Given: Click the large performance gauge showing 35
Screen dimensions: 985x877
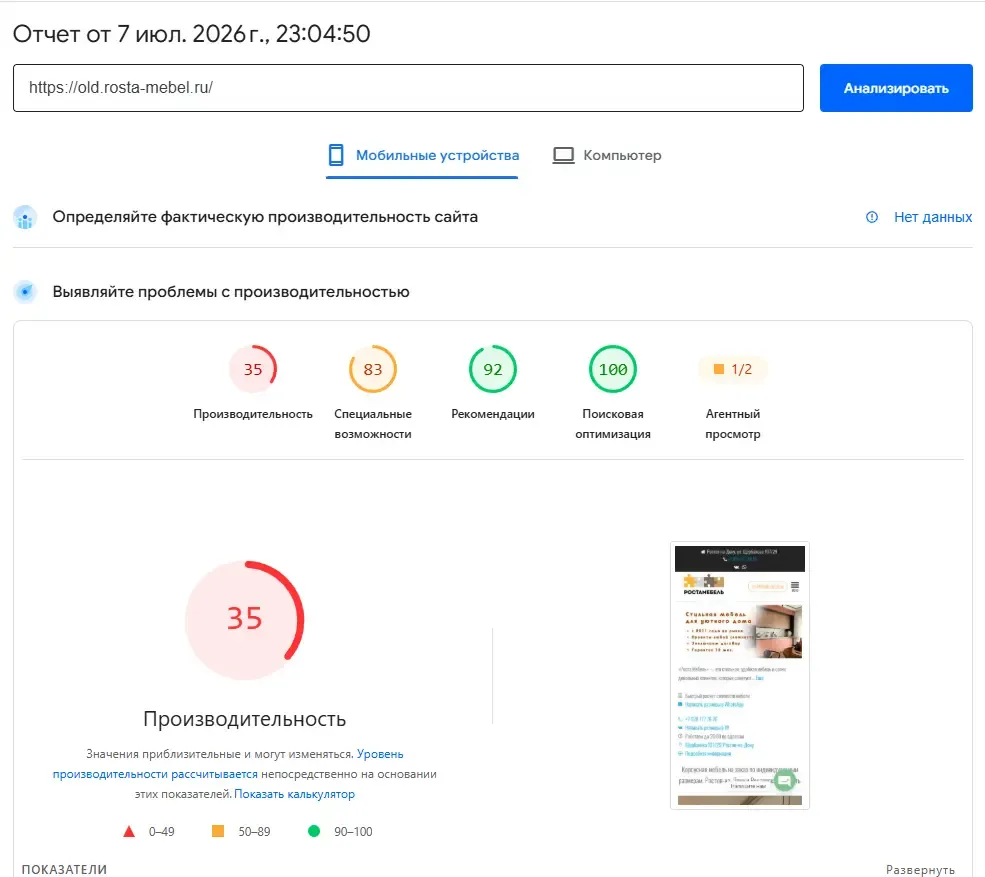Looking at the screenshot, I should coord(244,619).
